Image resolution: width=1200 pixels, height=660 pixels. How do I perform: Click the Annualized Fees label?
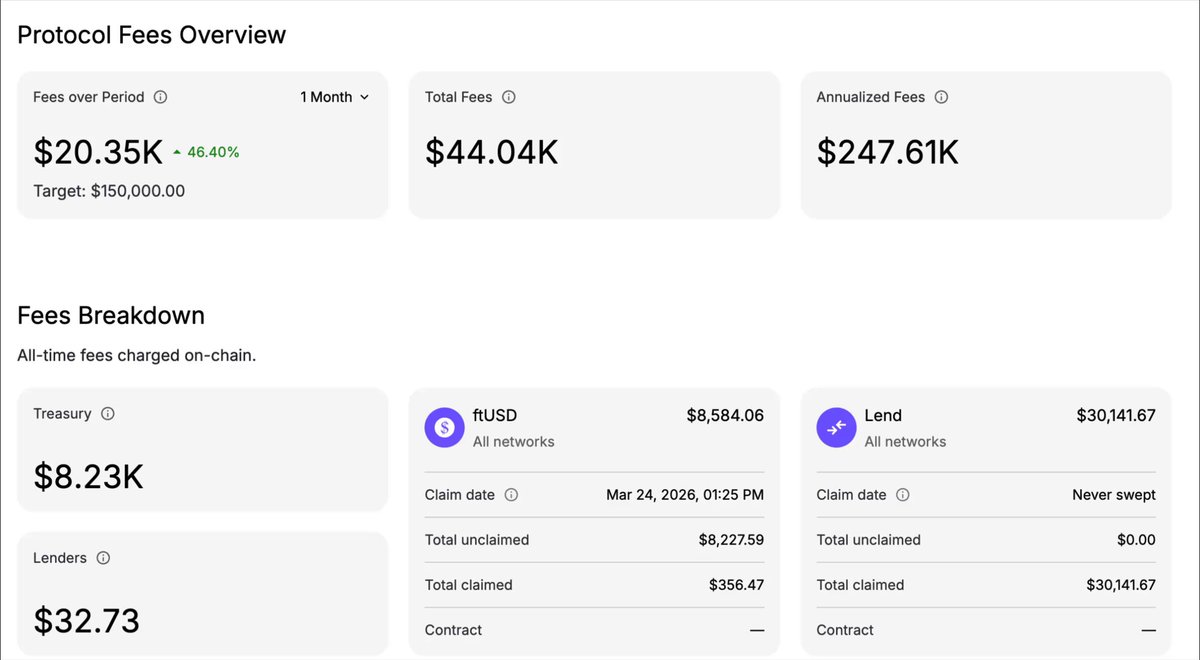pos(871,97)
